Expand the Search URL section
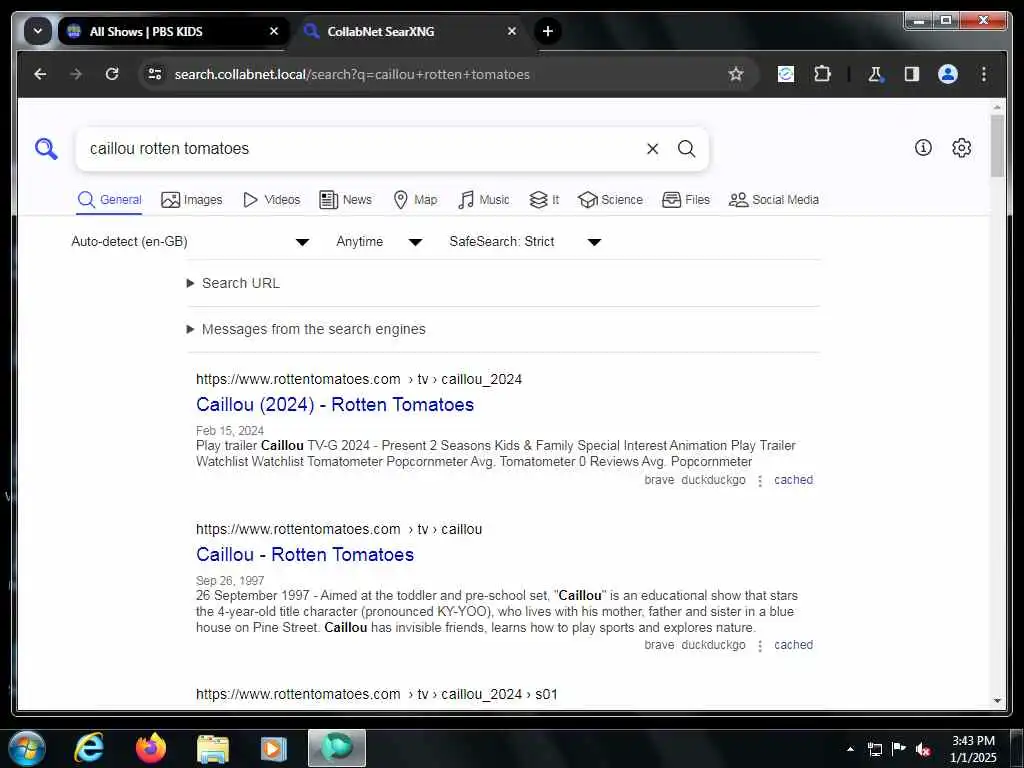 coord(234,283)
